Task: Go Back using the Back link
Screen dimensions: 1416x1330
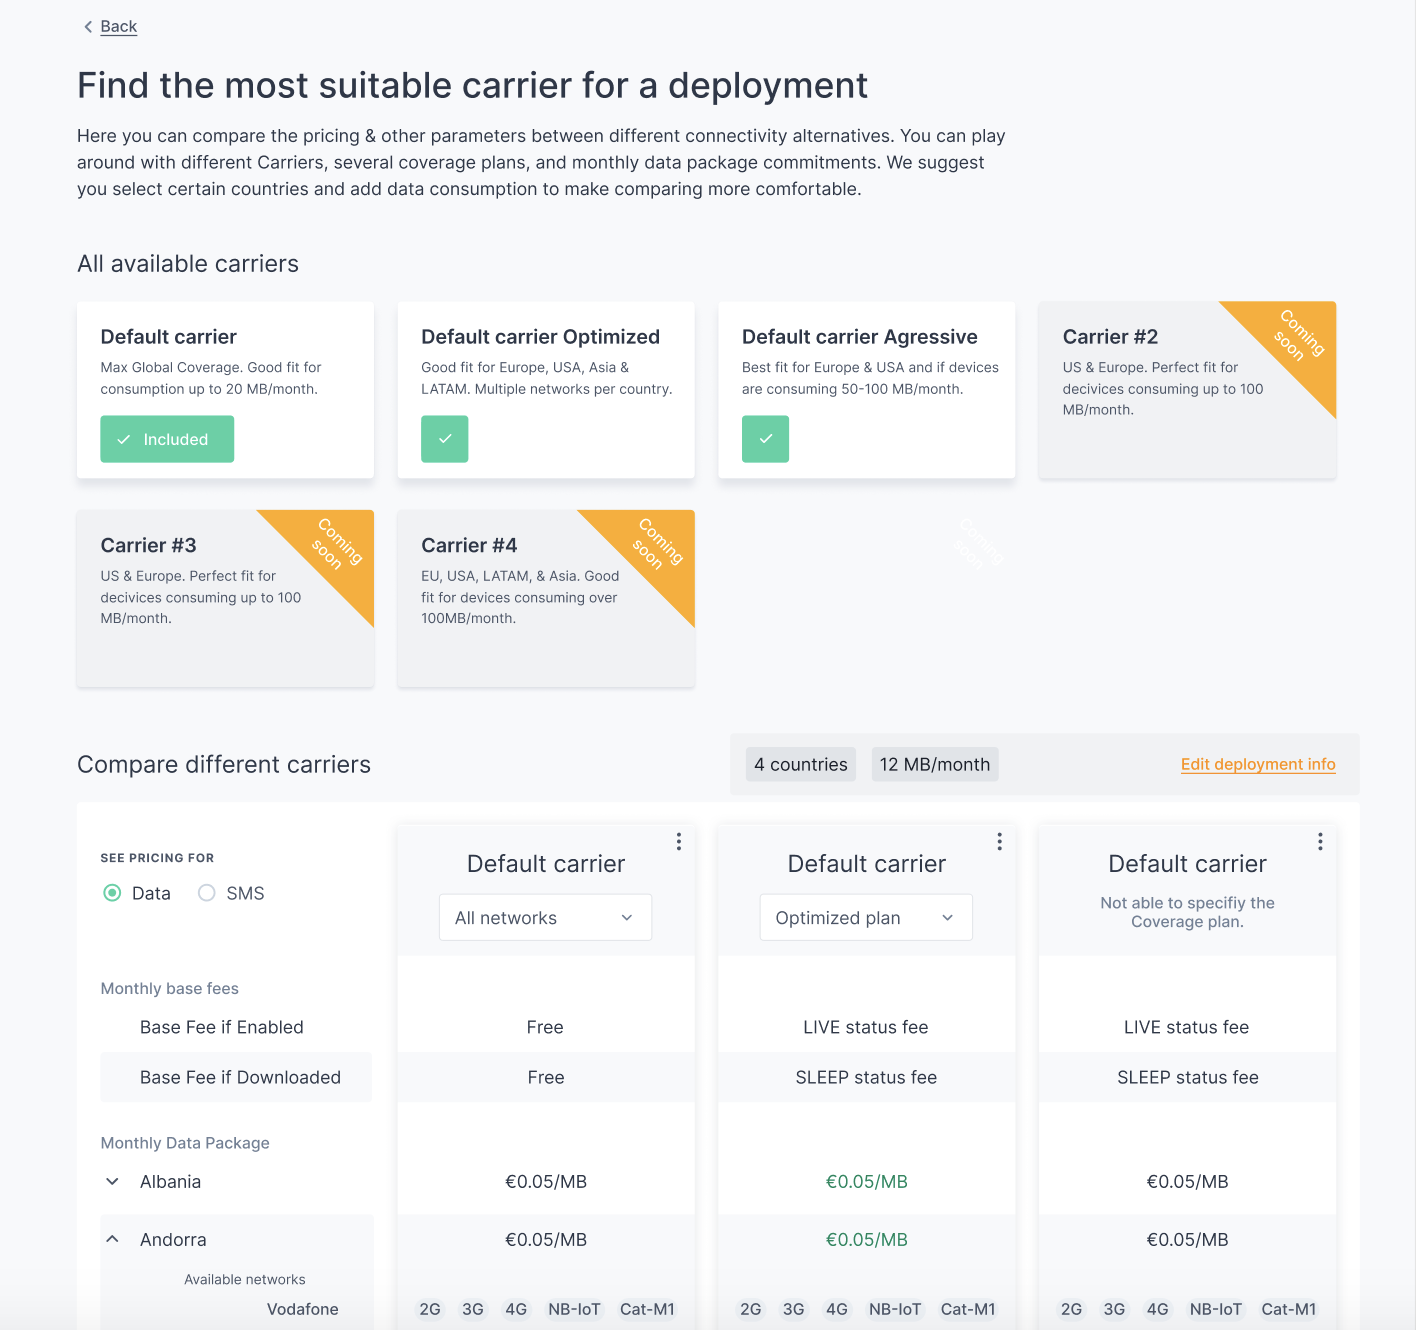Action: click(x=118, y=27)
